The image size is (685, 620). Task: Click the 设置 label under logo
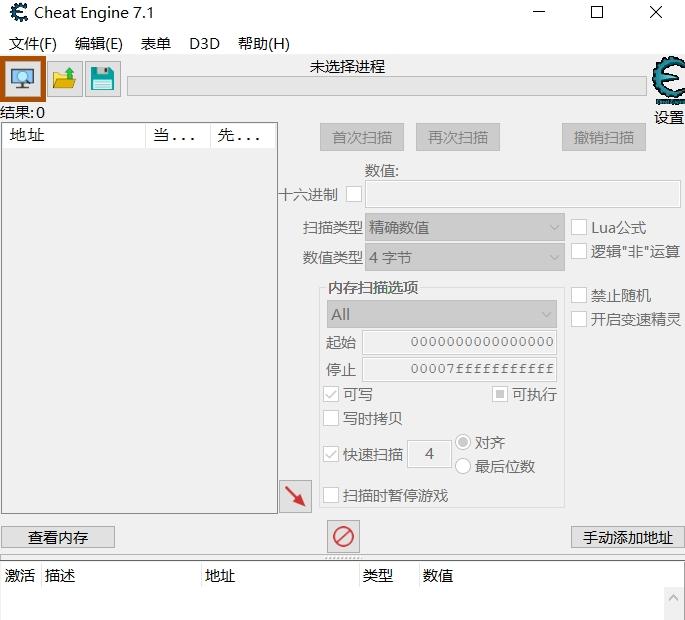(669, 117)
